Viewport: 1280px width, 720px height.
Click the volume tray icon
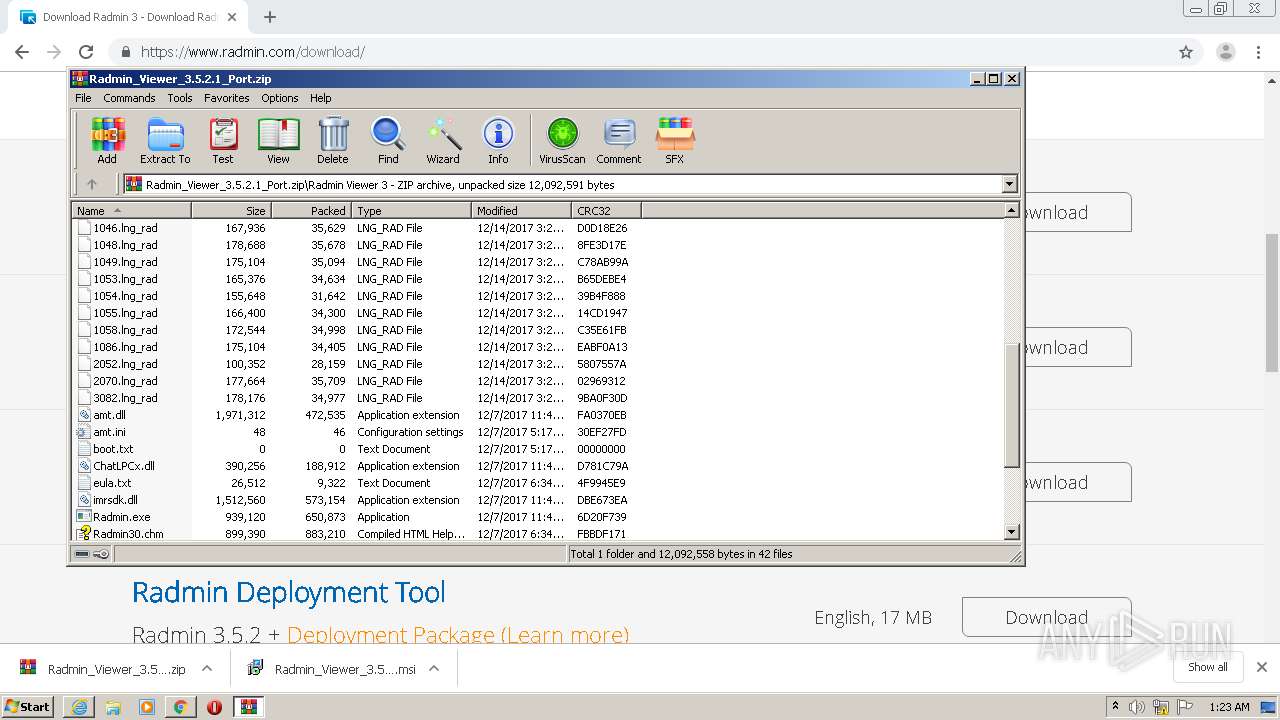1137,707
